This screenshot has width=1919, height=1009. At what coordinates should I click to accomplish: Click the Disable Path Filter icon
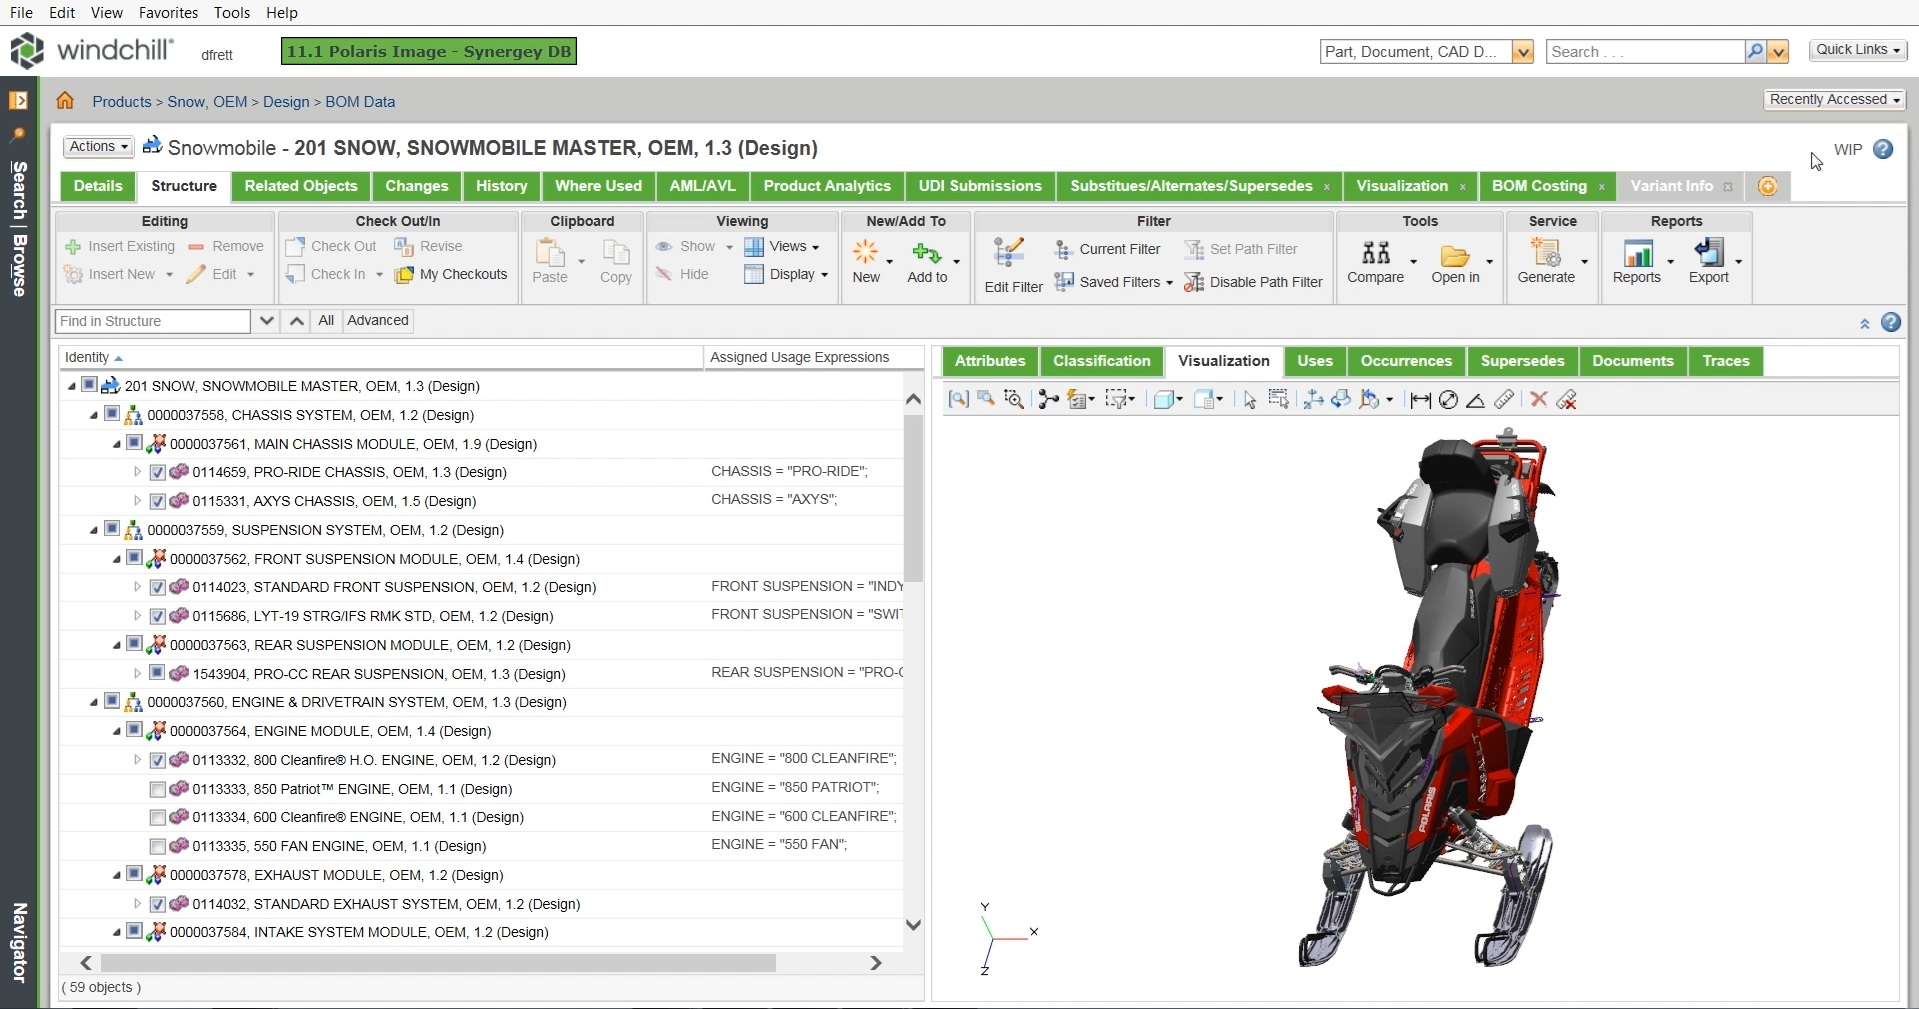(1193, 282)
